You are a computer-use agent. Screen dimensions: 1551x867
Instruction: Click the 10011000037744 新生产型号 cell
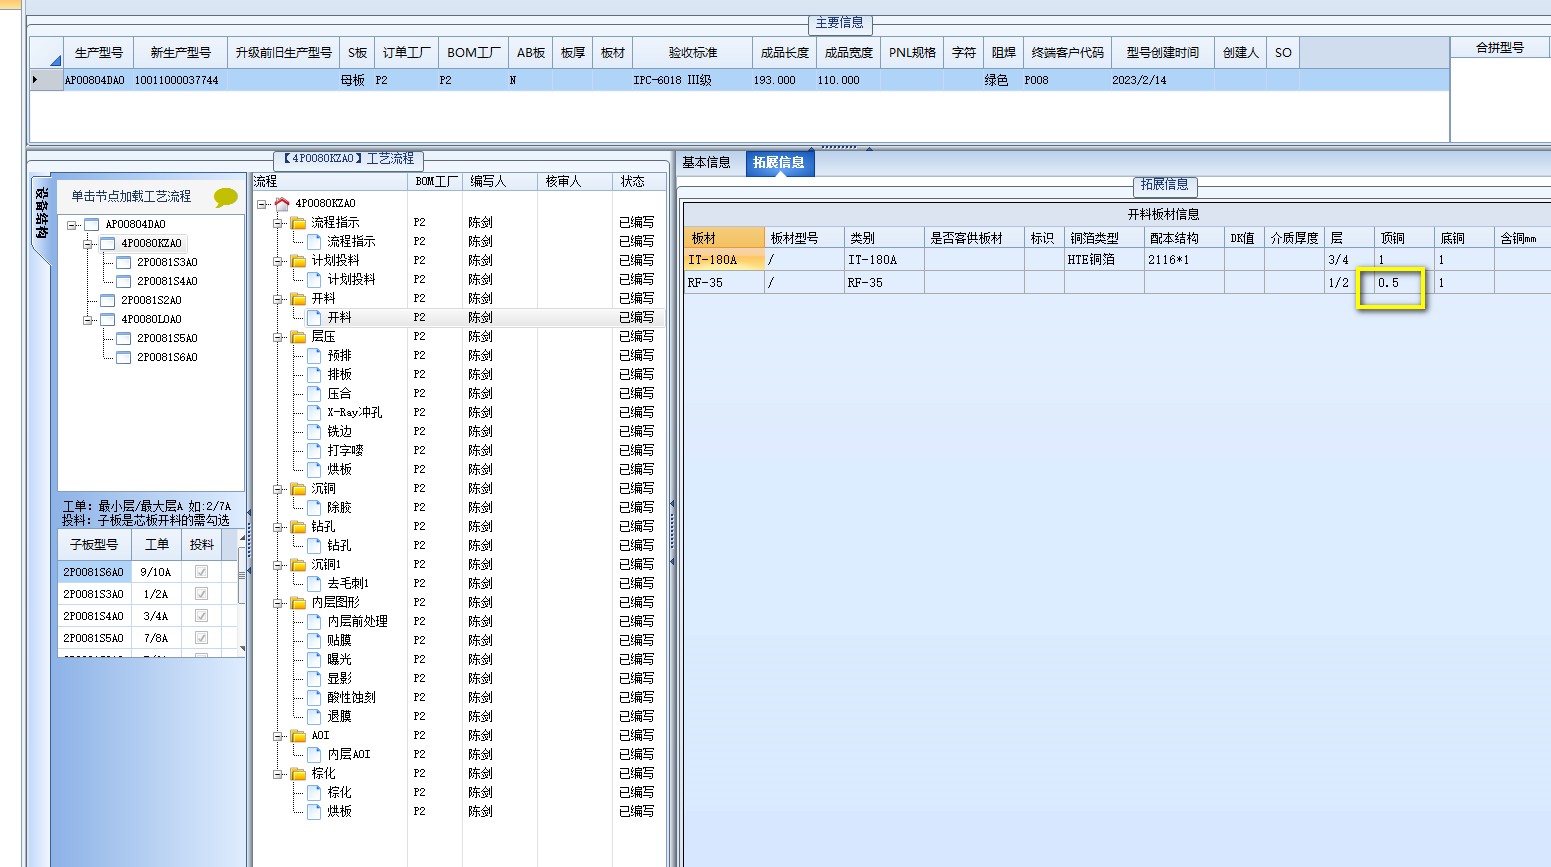point(179,80)
